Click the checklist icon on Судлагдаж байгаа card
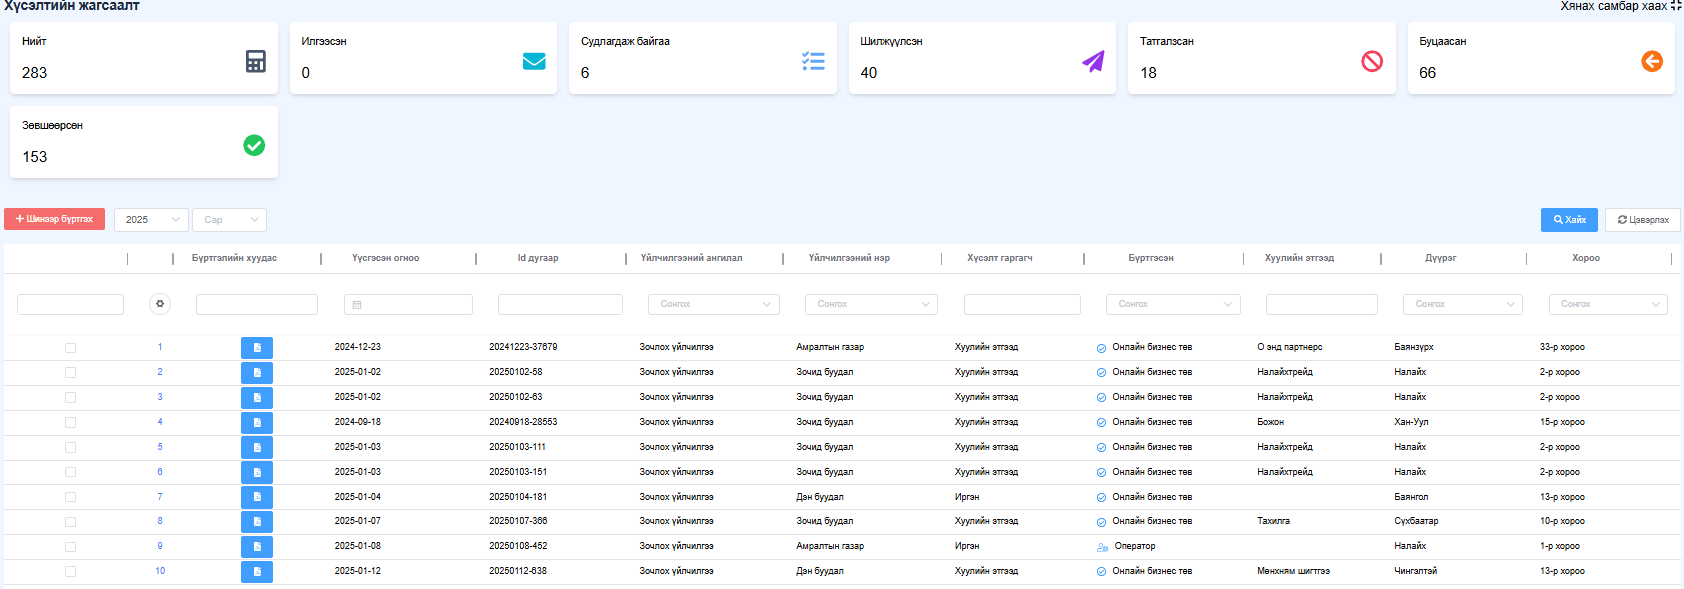The image size is (1684, 589). (x=813, y=61)
